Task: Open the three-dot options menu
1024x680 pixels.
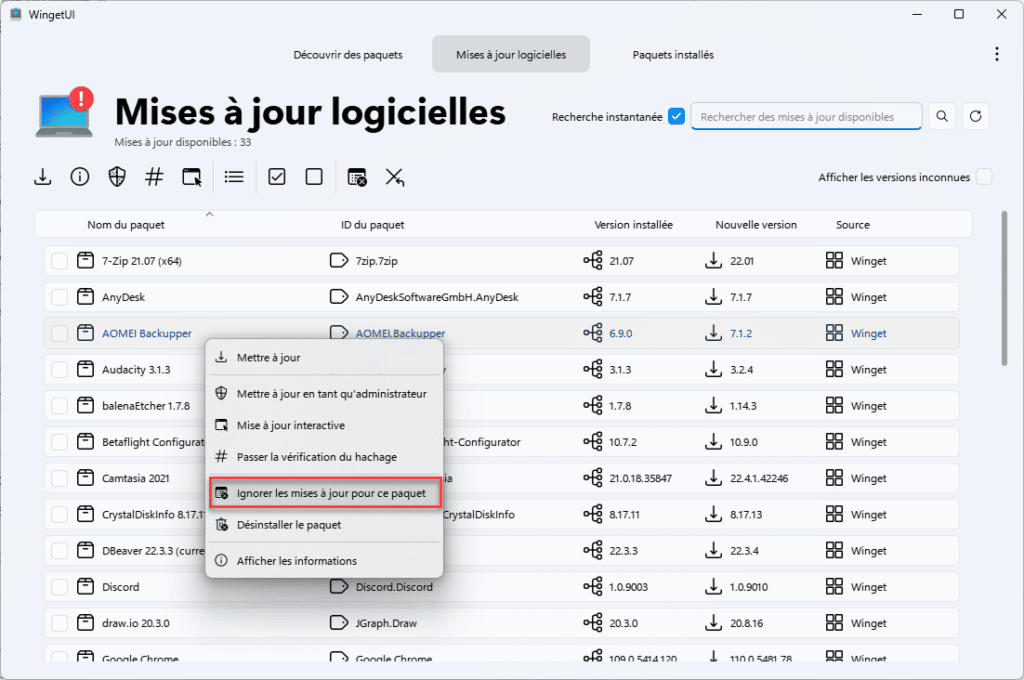Action: 997,54
